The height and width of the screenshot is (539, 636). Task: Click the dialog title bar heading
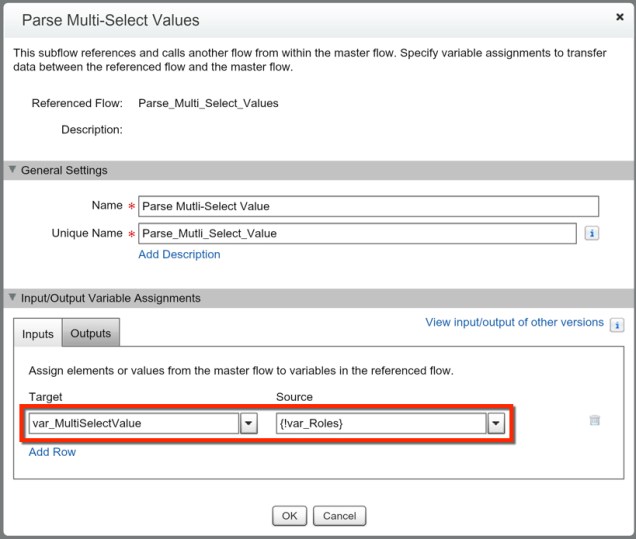[110, 20]
